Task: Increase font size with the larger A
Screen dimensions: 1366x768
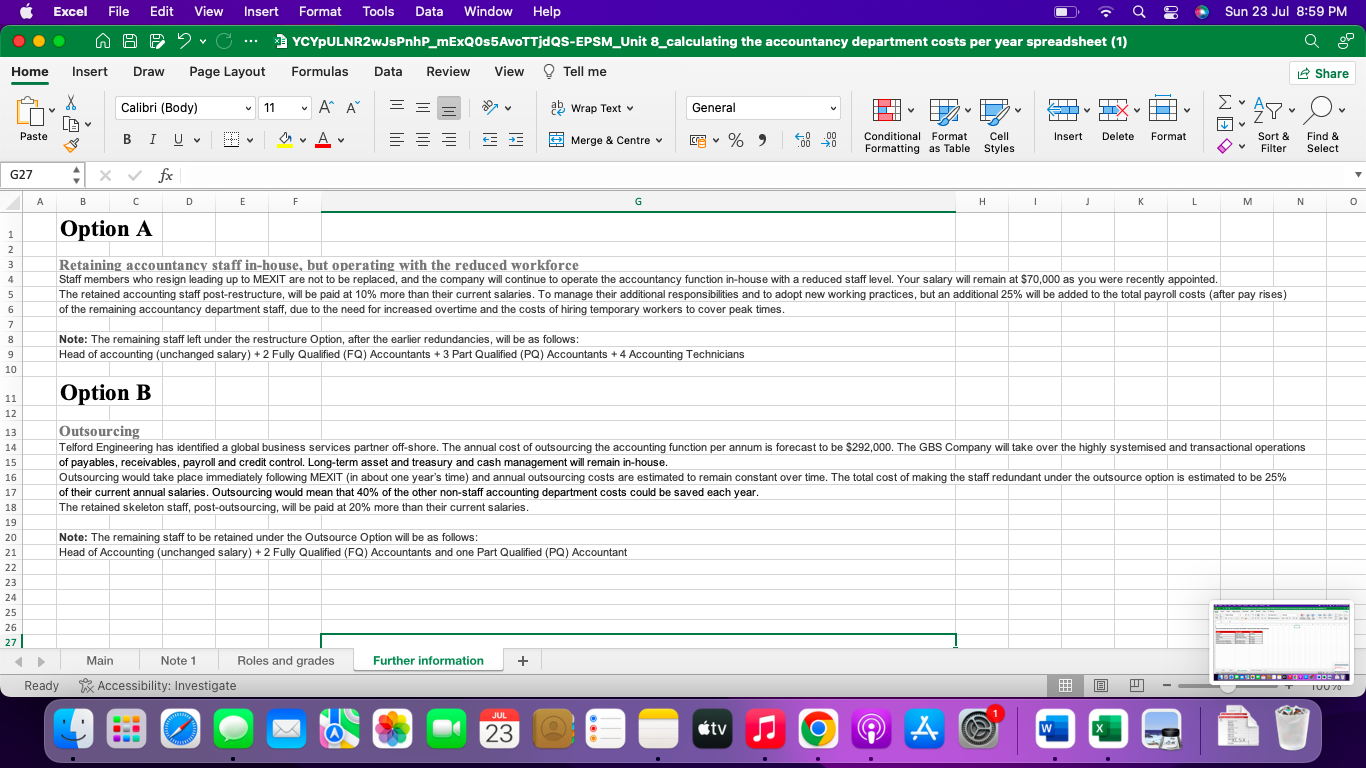Action: [x=327, y=108]
